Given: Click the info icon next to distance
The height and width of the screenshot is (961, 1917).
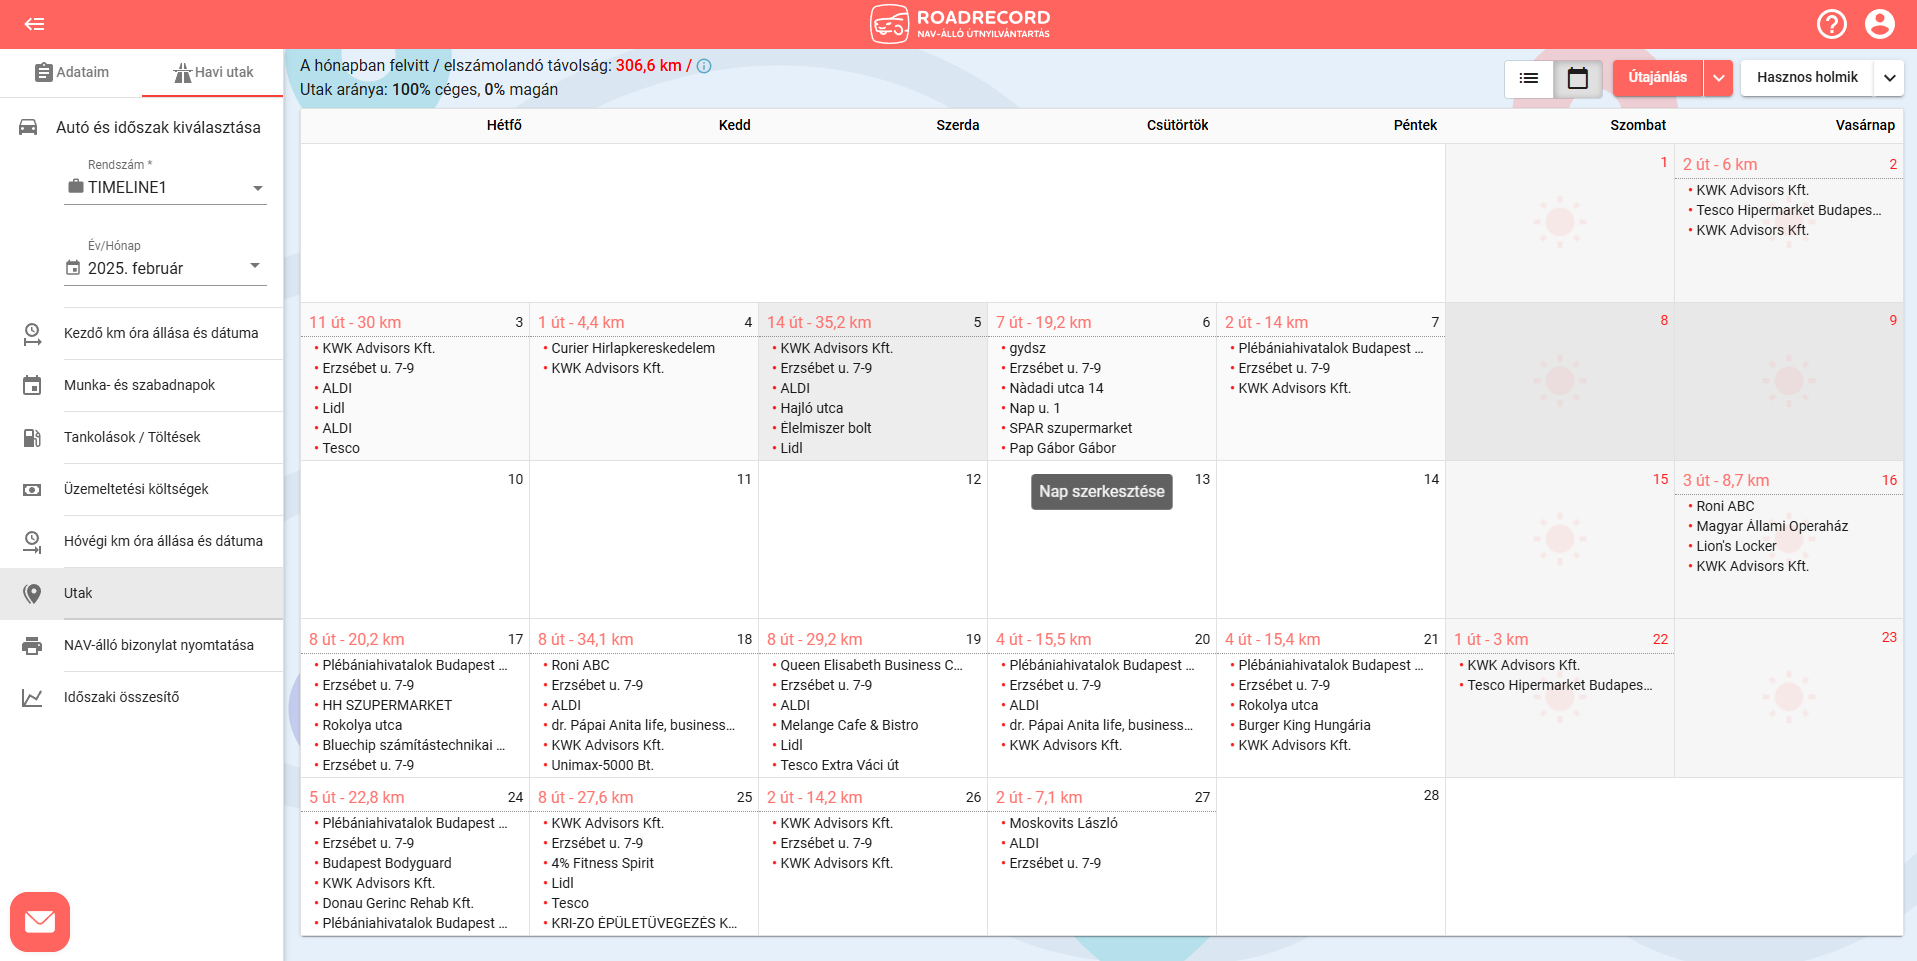Looking at the screenshot, I should [704, 66].
